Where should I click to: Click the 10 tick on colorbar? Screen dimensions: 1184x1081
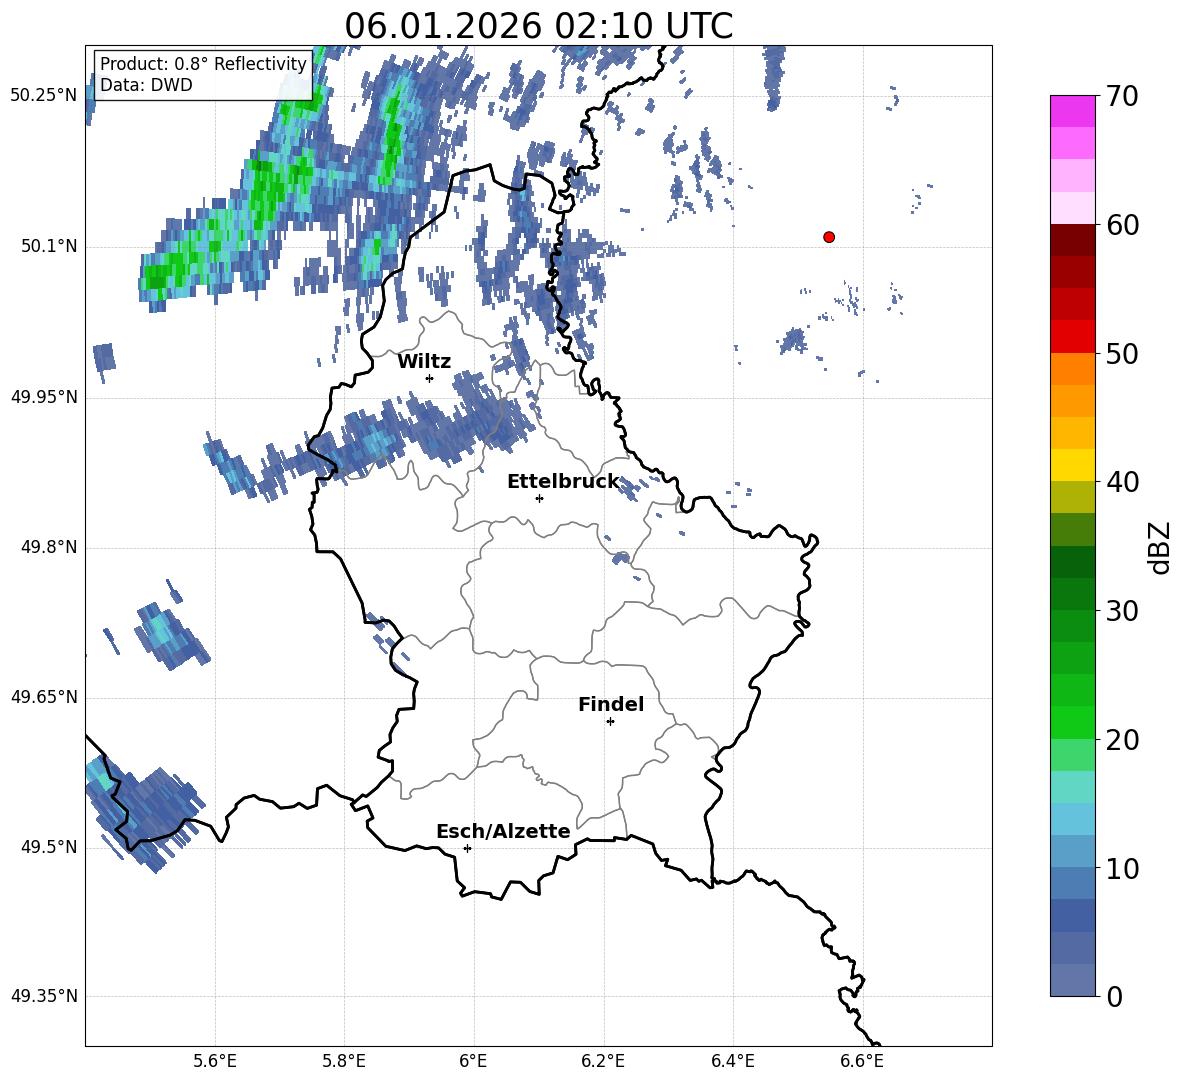1121,868
